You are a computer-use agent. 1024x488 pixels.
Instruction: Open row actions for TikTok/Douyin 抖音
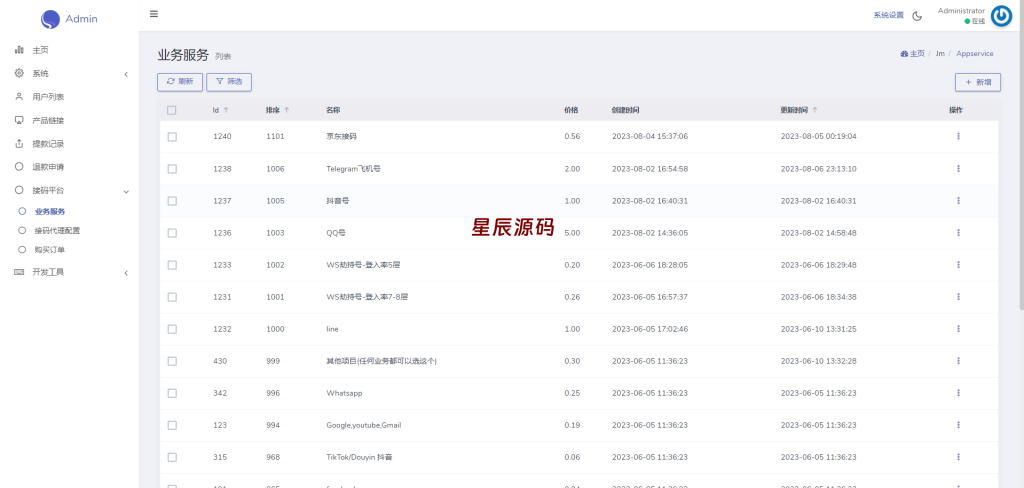[958, 456]
